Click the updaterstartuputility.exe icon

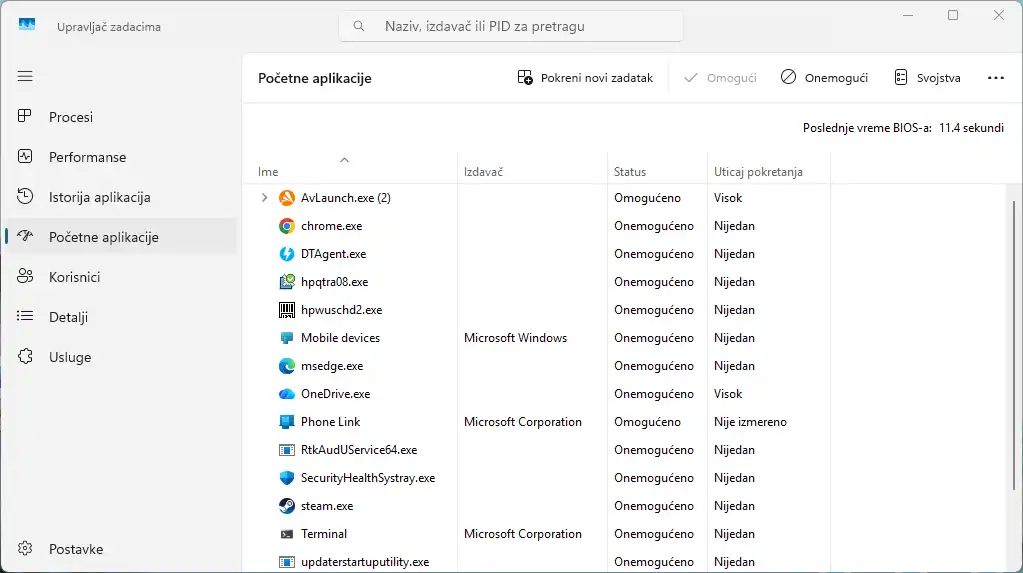(286, 562)
